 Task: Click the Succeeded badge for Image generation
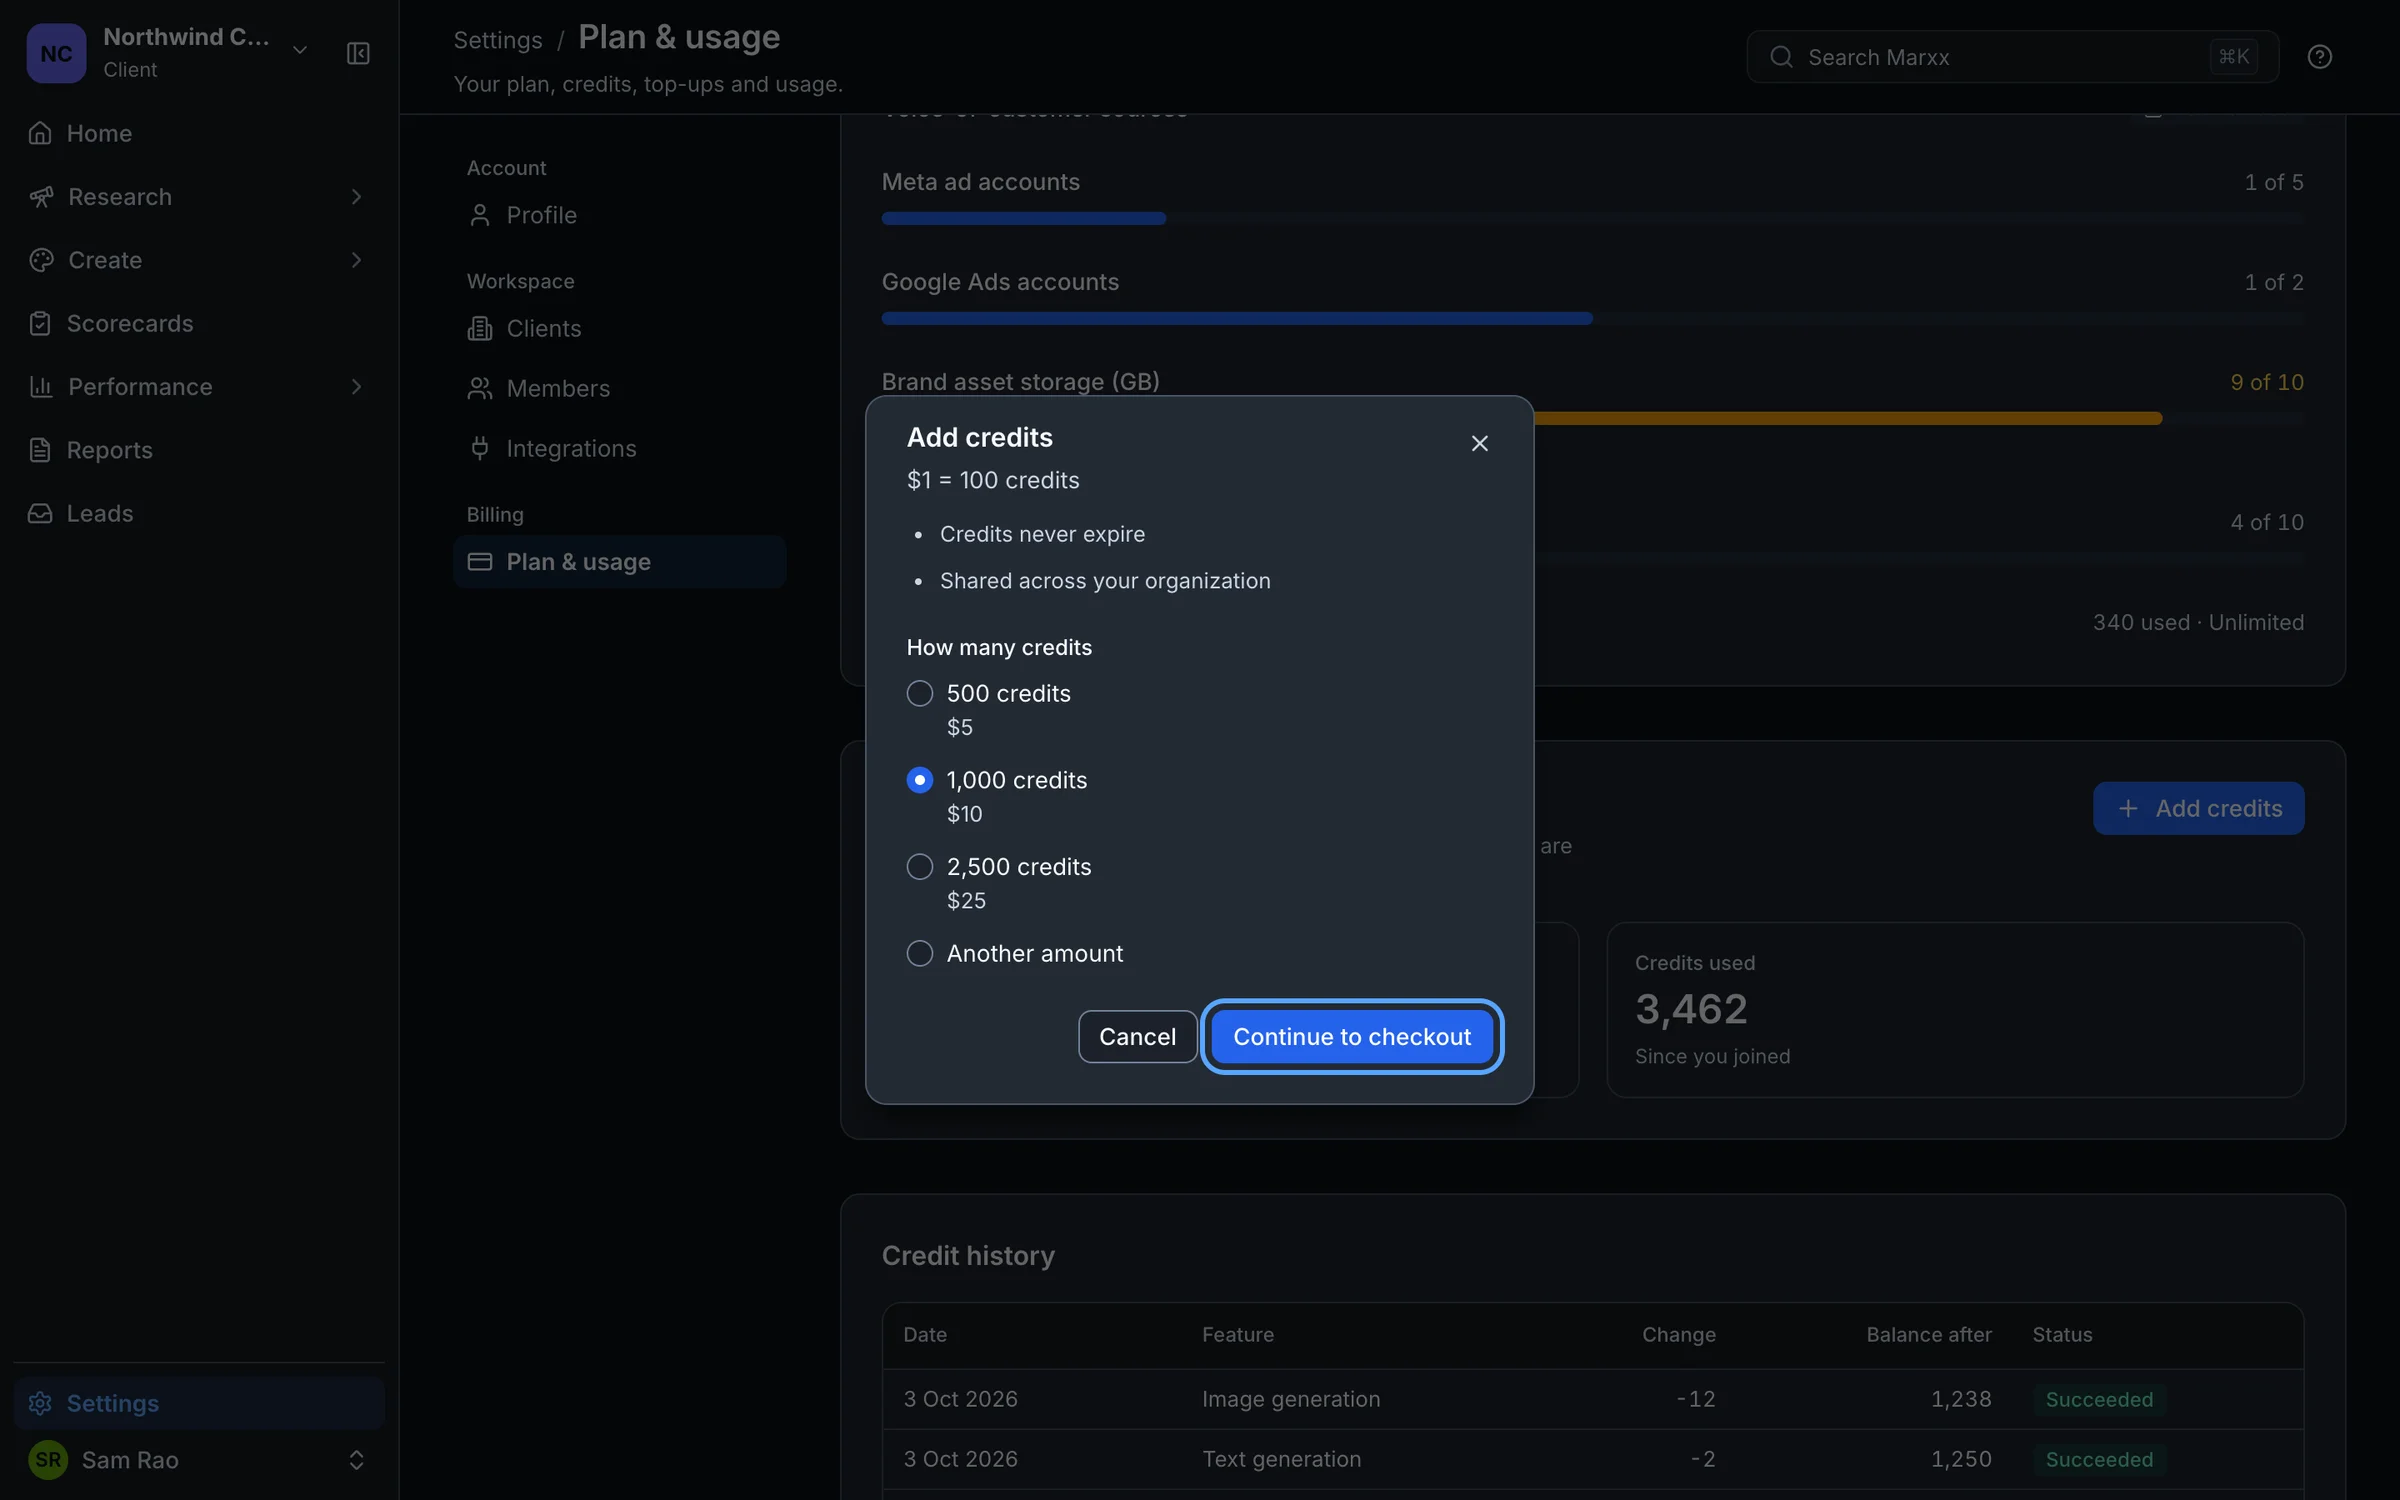pos(2099,1399)
